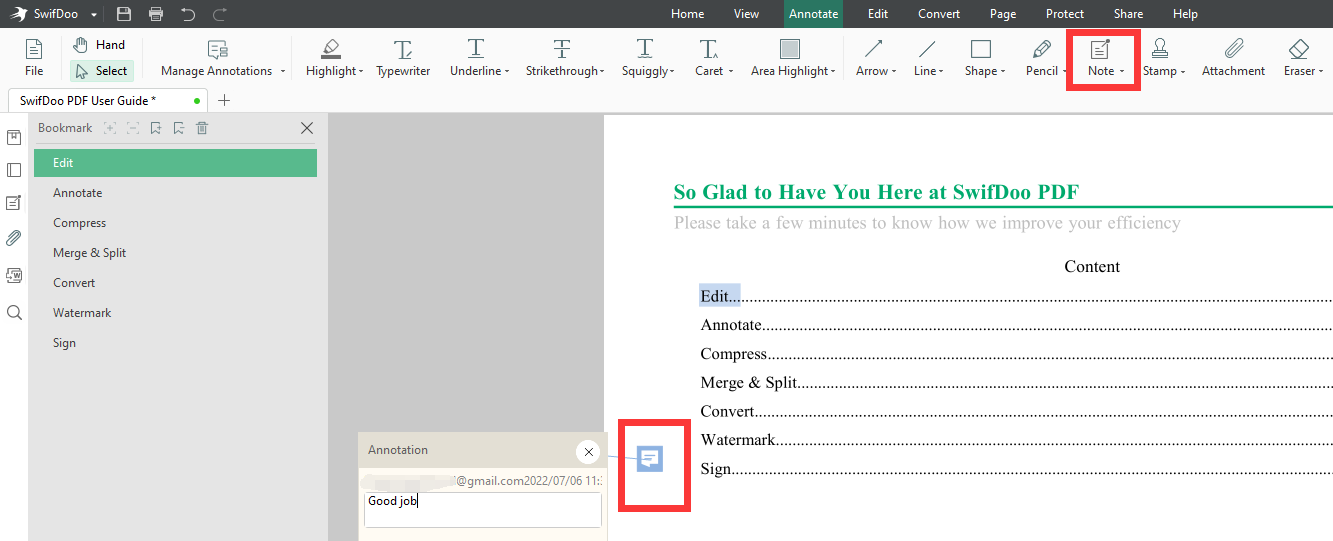Open the Bookmark sidebar panel icon
1333x541 pixels.
14,137
